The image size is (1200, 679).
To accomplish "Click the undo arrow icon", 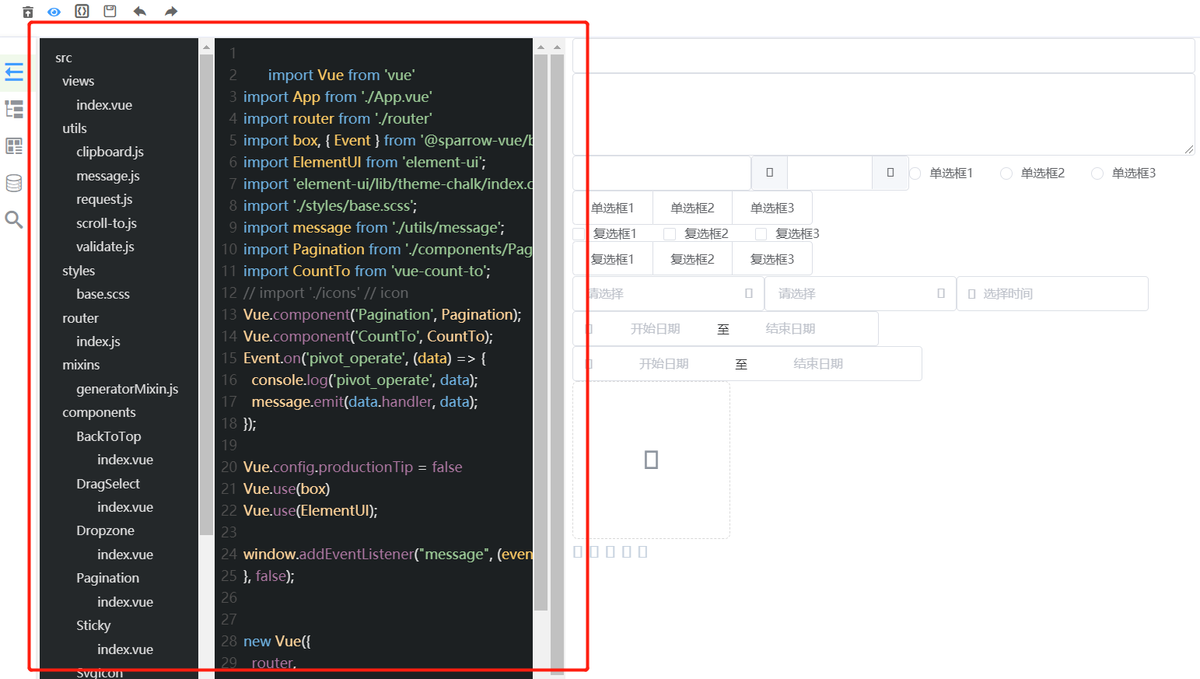I will tap(140, 12).
